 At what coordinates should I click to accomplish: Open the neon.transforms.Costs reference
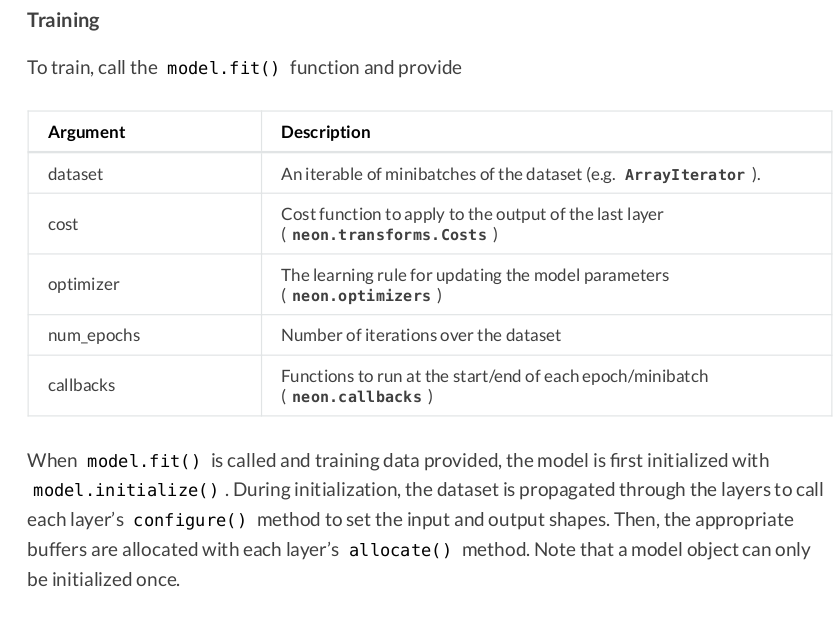coord(389,235)
